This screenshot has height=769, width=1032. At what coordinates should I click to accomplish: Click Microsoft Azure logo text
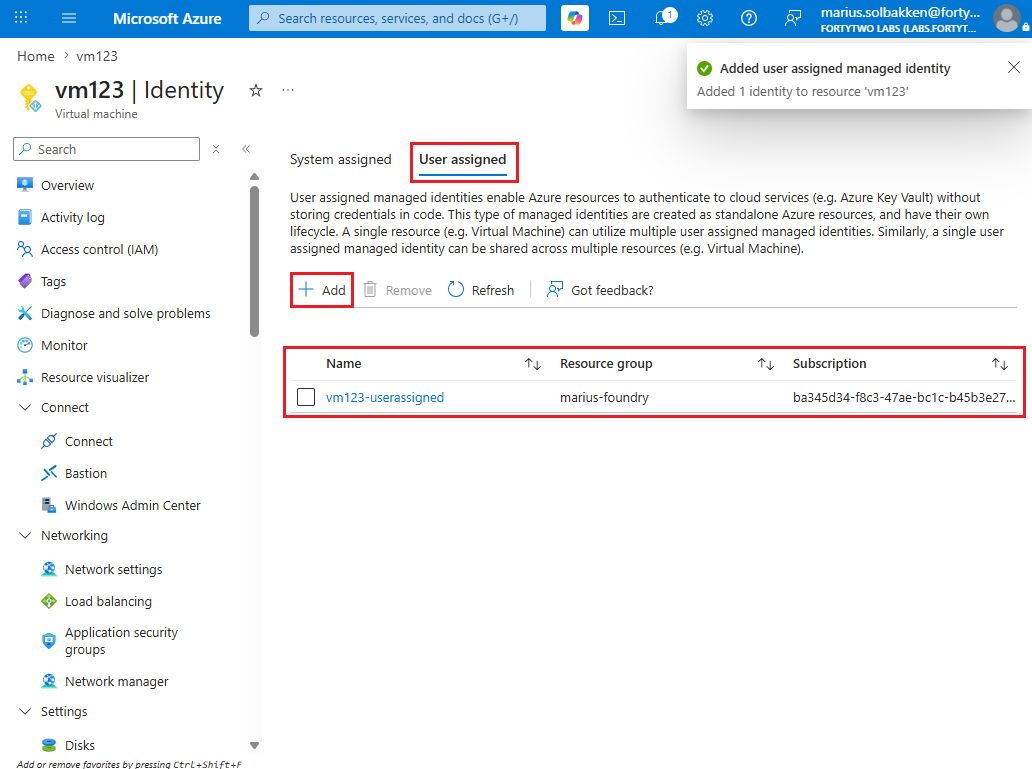pyautogui.click(x=167, y=18)
